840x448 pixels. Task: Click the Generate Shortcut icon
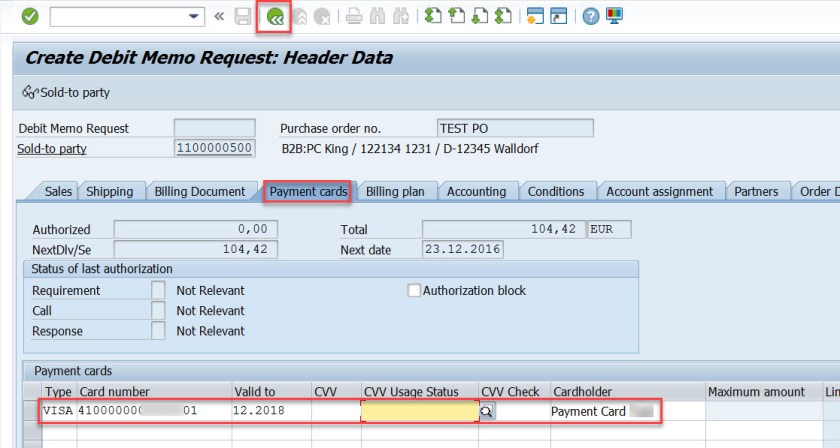[559, 16]
